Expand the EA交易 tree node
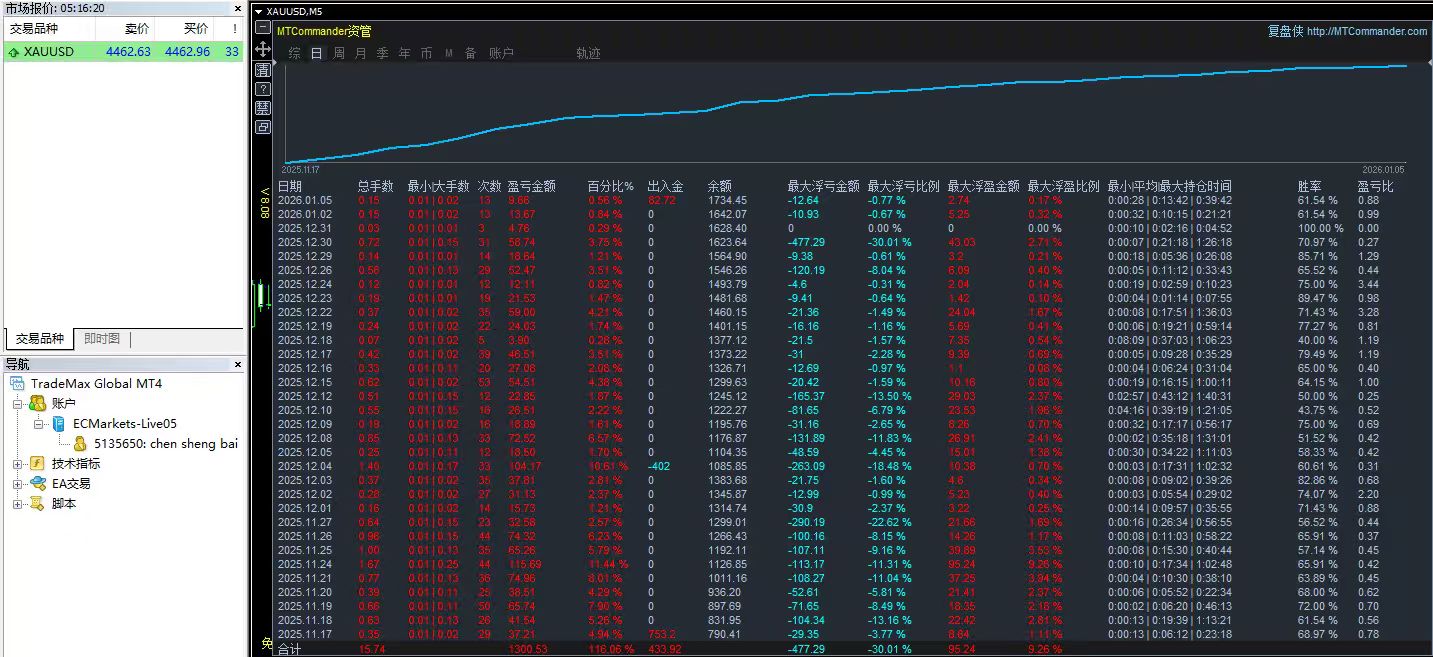 pyautogui.click(x=17, y=484)
